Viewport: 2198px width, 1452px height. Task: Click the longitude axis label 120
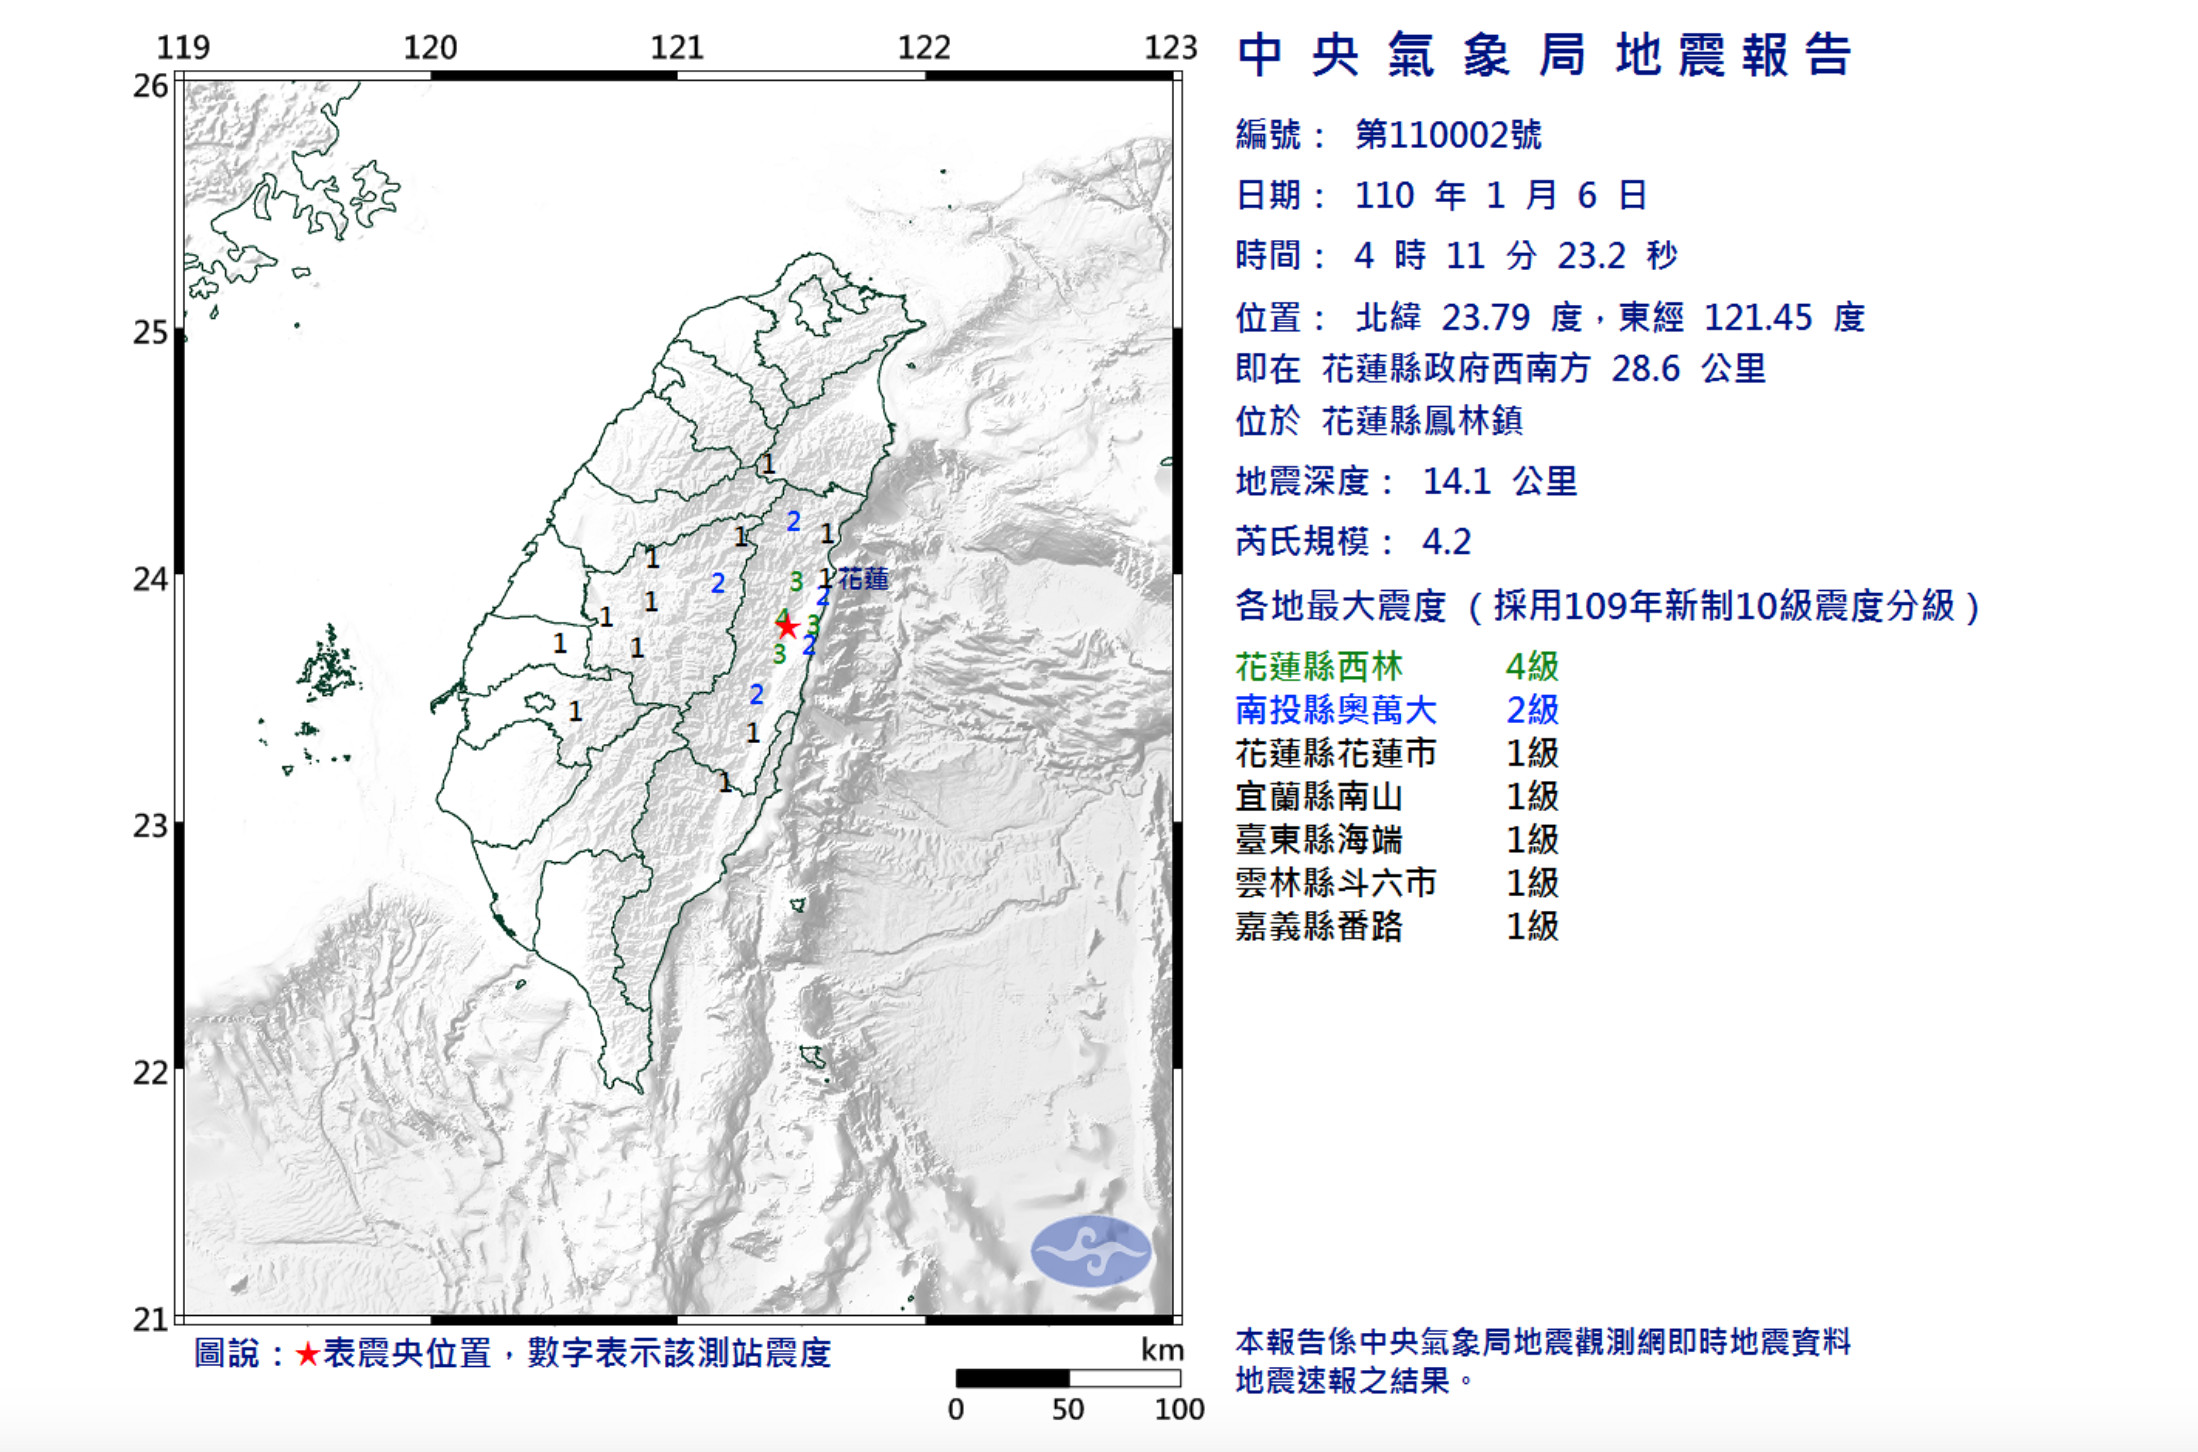pos(430,47)
